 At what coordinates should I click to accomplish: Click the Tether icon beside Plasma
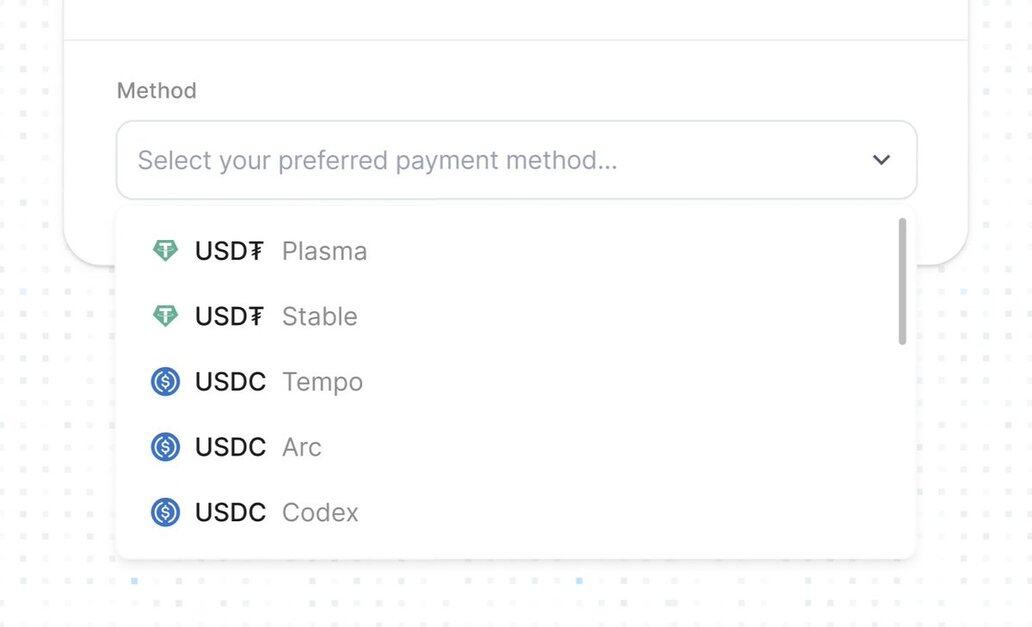point(165,251)
